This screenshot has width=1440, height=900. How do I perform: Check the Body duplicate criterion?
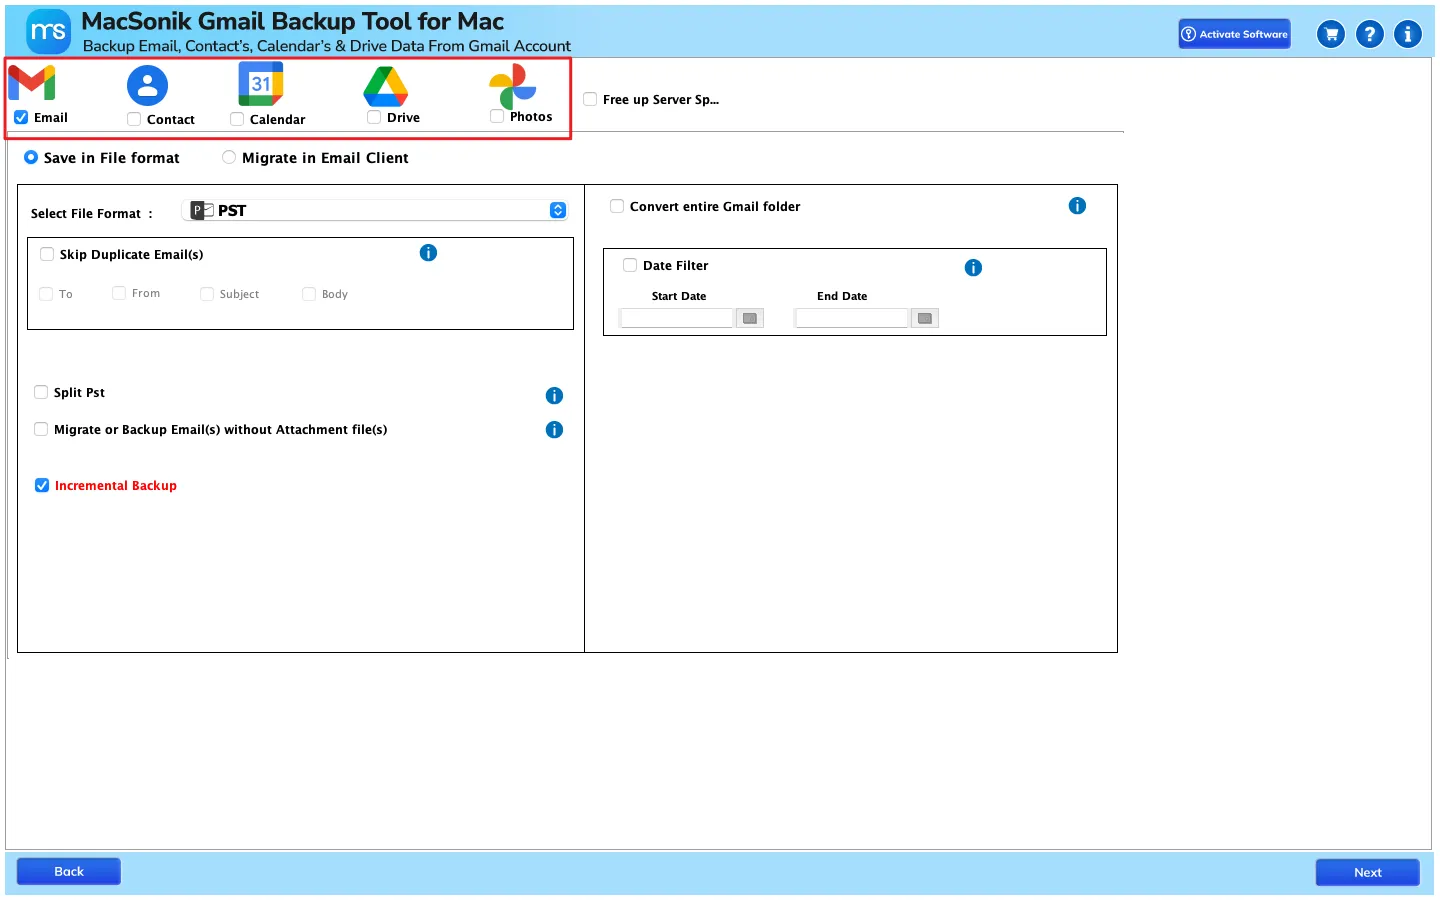[x=309, y=294]
